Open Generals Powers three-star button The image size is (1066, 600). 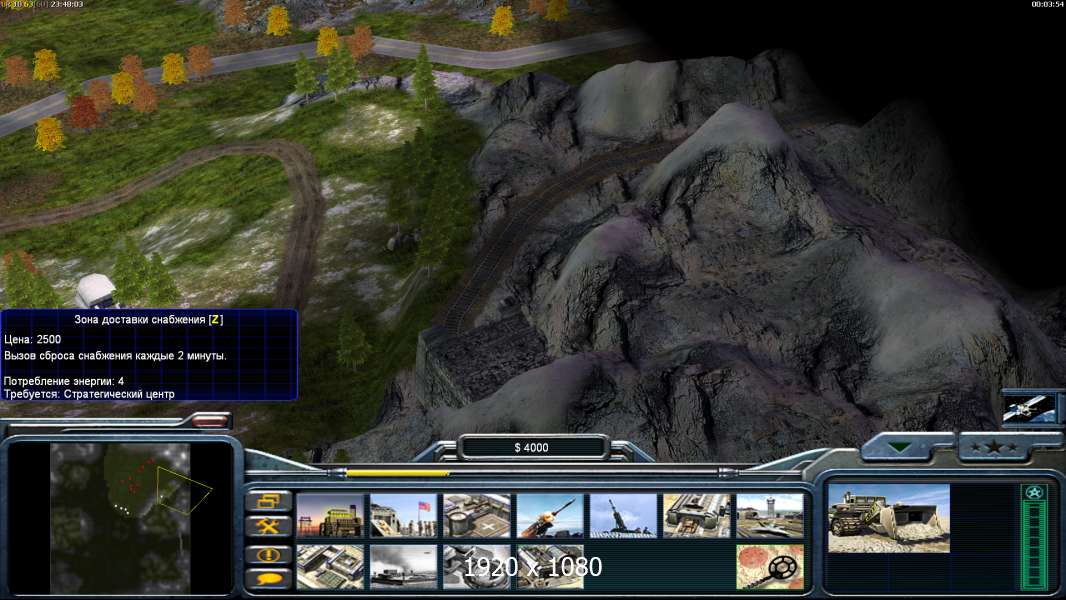(x=993, y=447)
